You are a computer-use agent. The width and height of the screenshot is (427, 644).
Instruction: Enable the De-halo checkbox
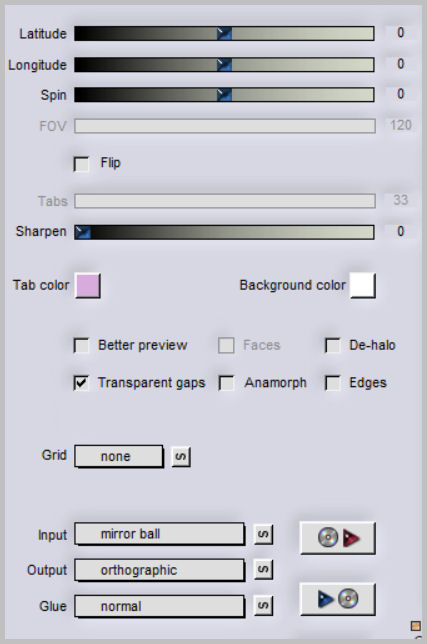[333, 345]
